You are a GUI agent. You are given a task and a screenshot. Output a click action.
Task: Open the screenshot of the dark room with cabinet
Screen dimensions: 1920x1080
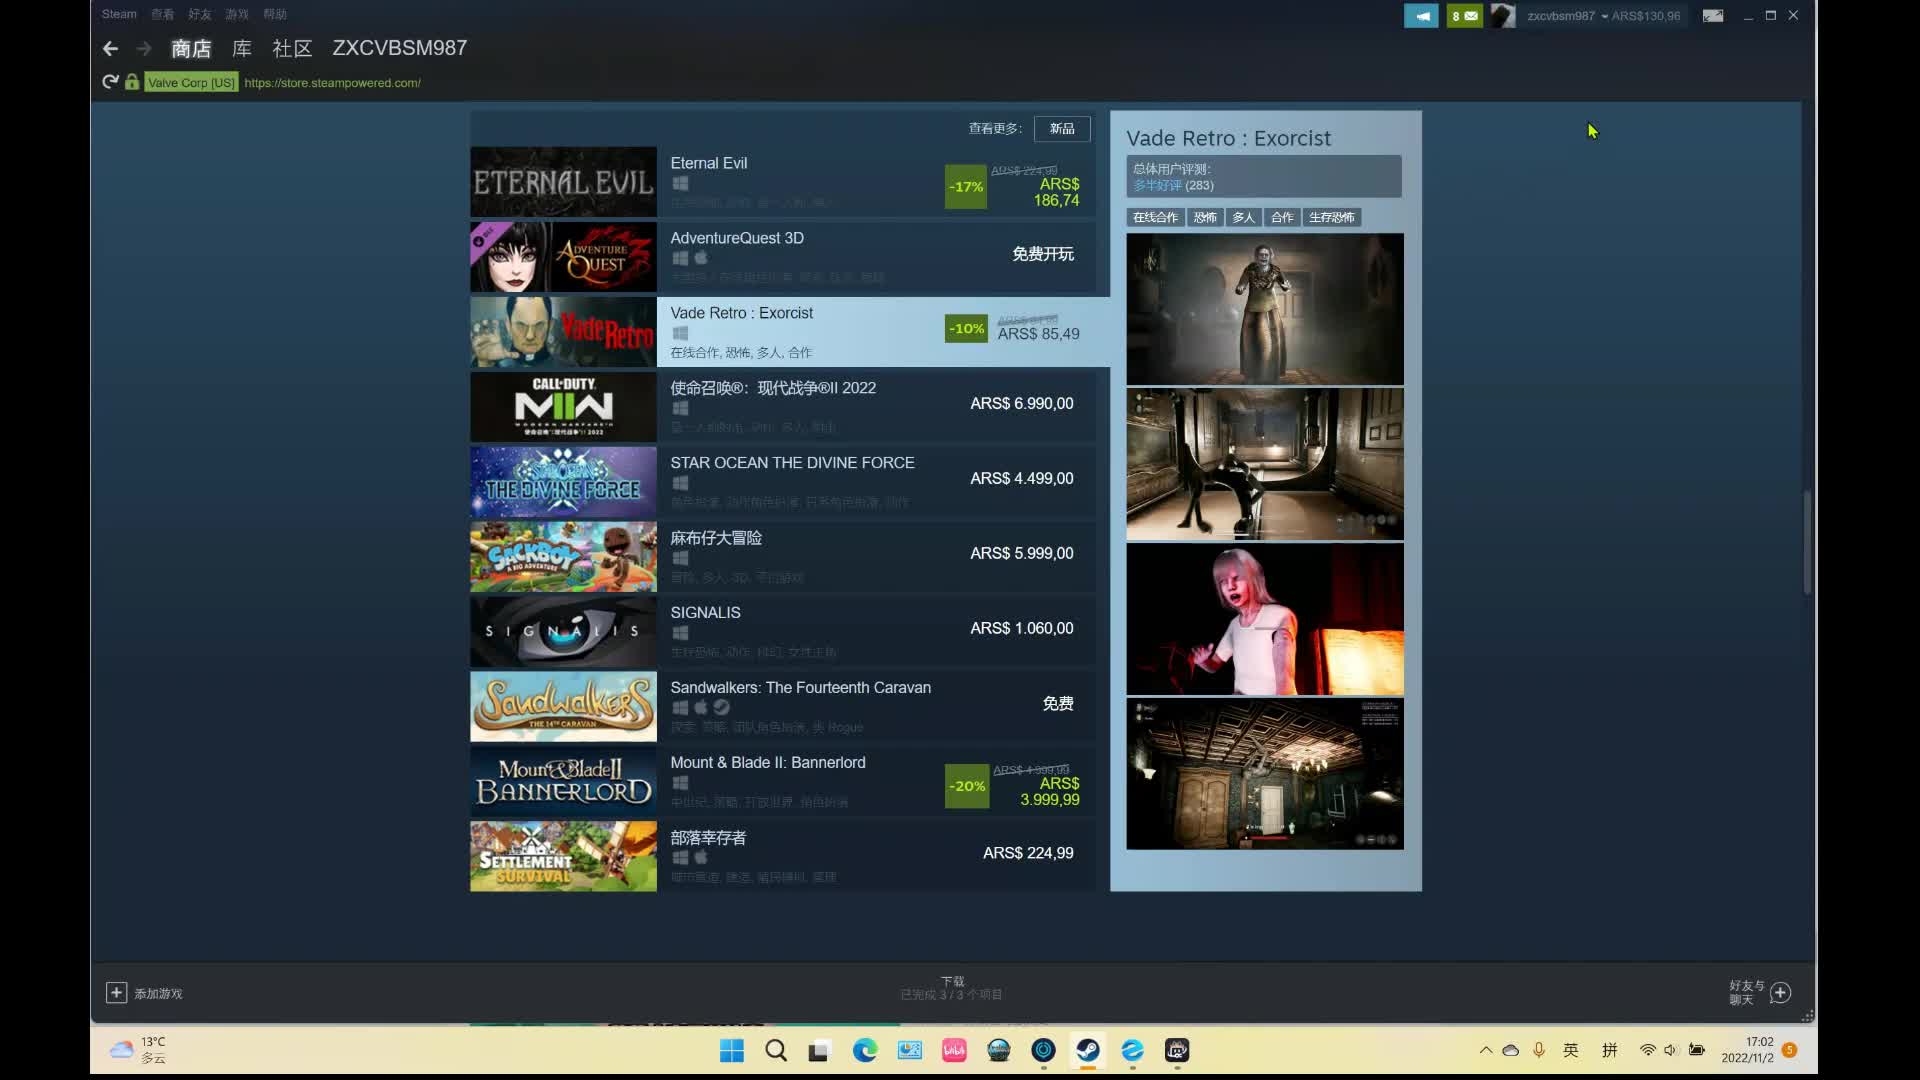[1265, 774]
